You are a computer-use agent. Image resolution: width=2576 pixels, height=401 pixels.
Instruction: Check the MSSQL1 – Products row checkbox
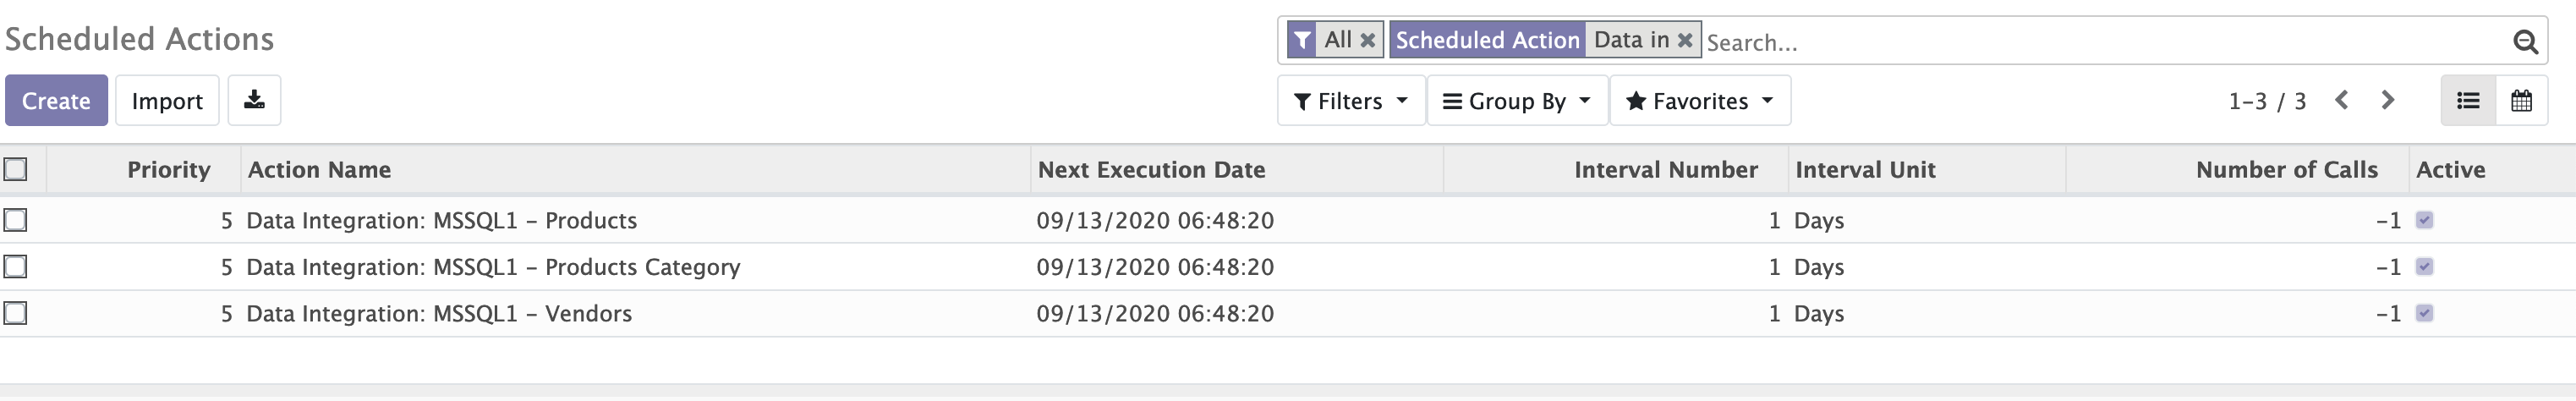click(15, 220)
